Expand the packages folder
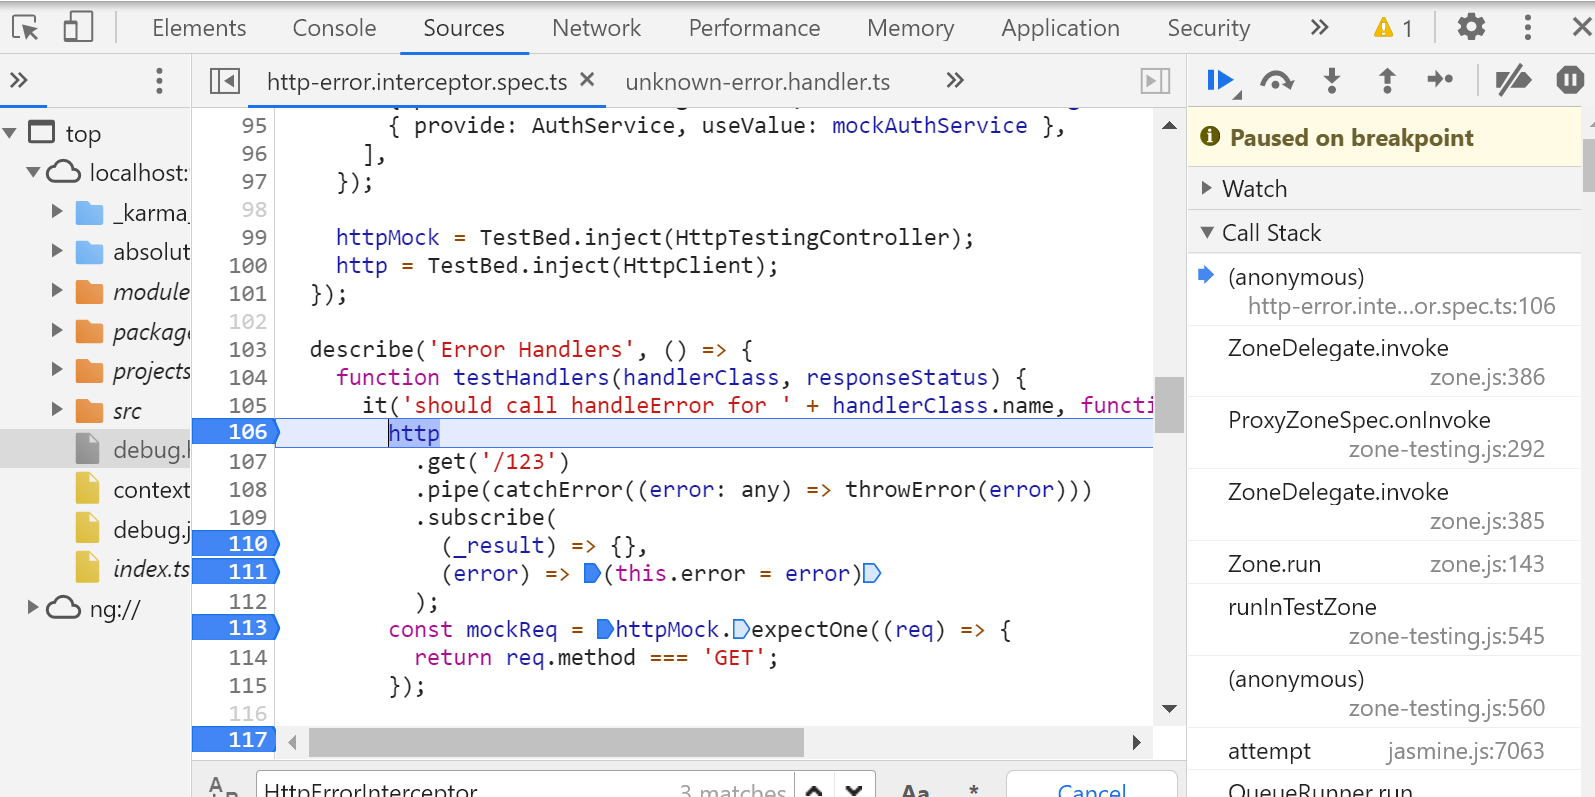This screenshot has height=797, width=1595. (57, 331)
